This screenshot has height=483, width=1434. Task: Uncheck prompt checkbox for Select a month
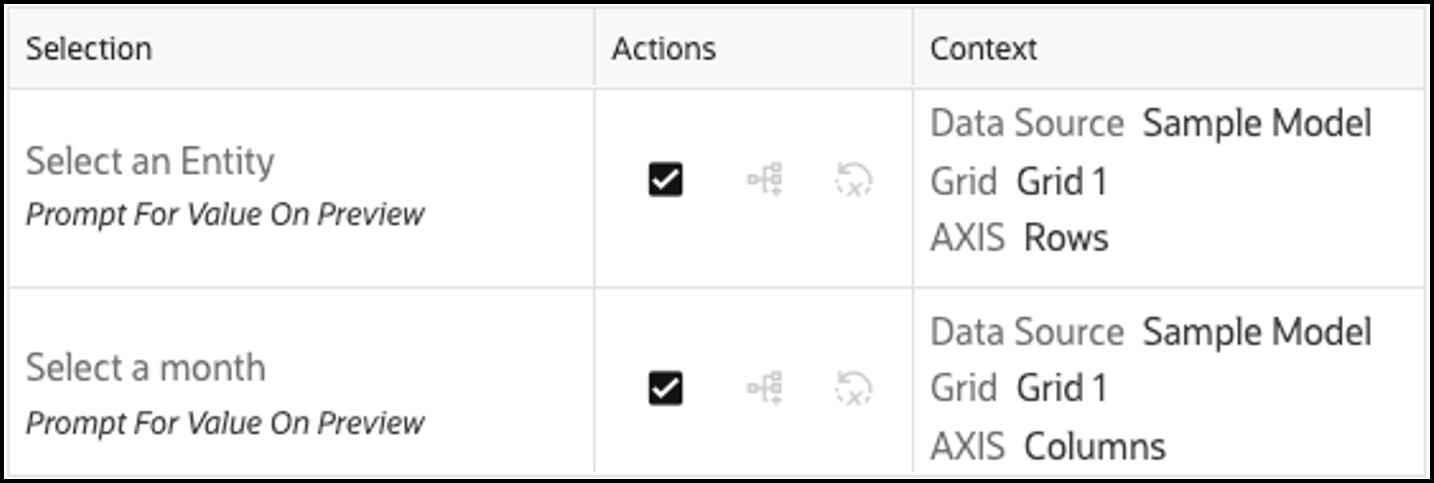tap(665, 389)
